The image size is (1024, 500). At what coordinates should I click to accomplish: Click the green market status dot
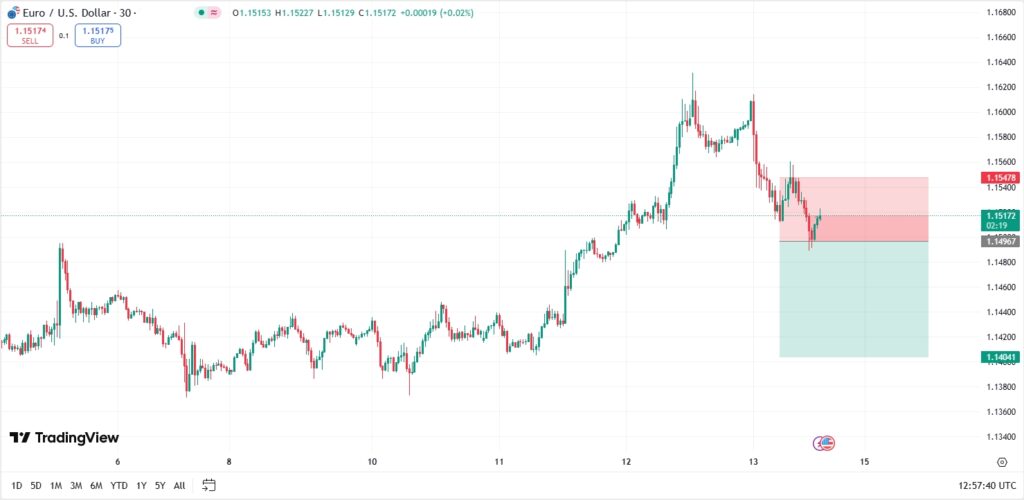202,12
